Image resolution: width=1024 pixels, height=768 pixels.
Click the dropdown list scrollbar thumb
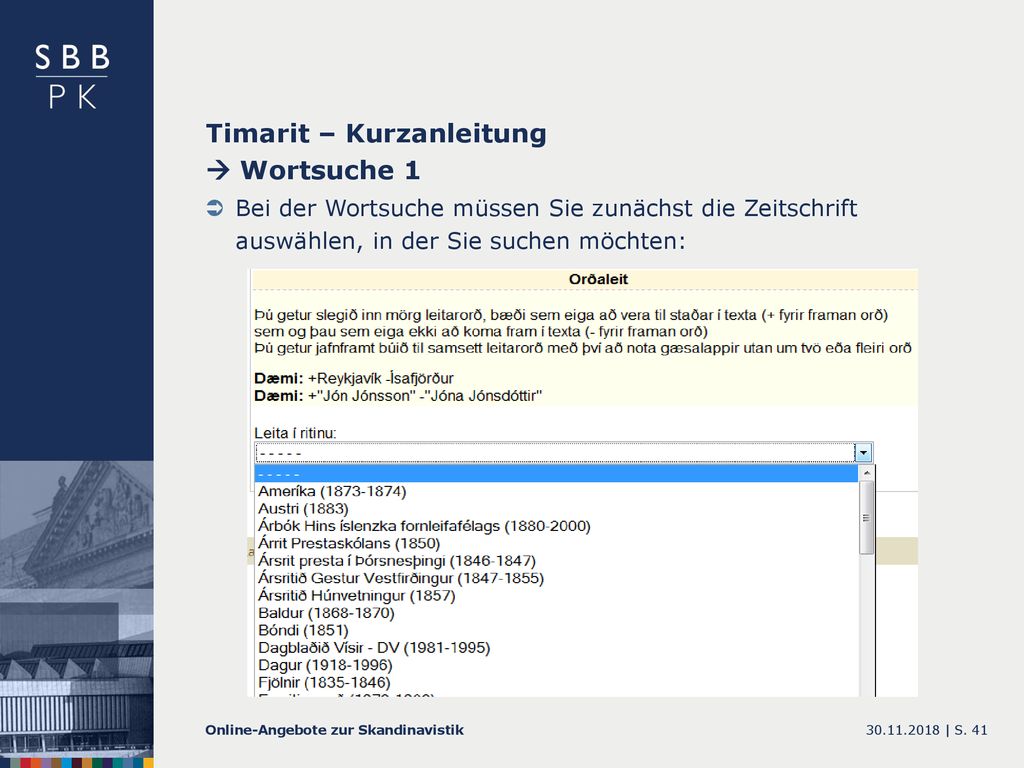(867, 518)
